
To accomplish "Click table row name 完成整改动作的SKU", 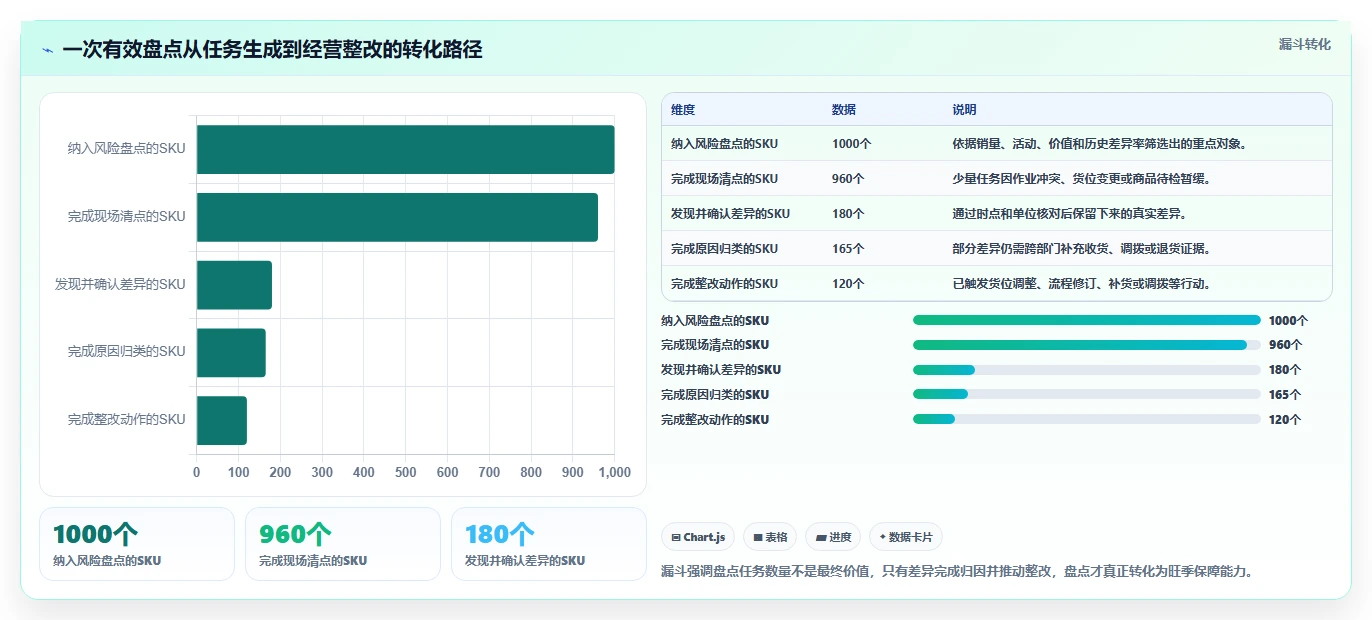I will point(724,284).
